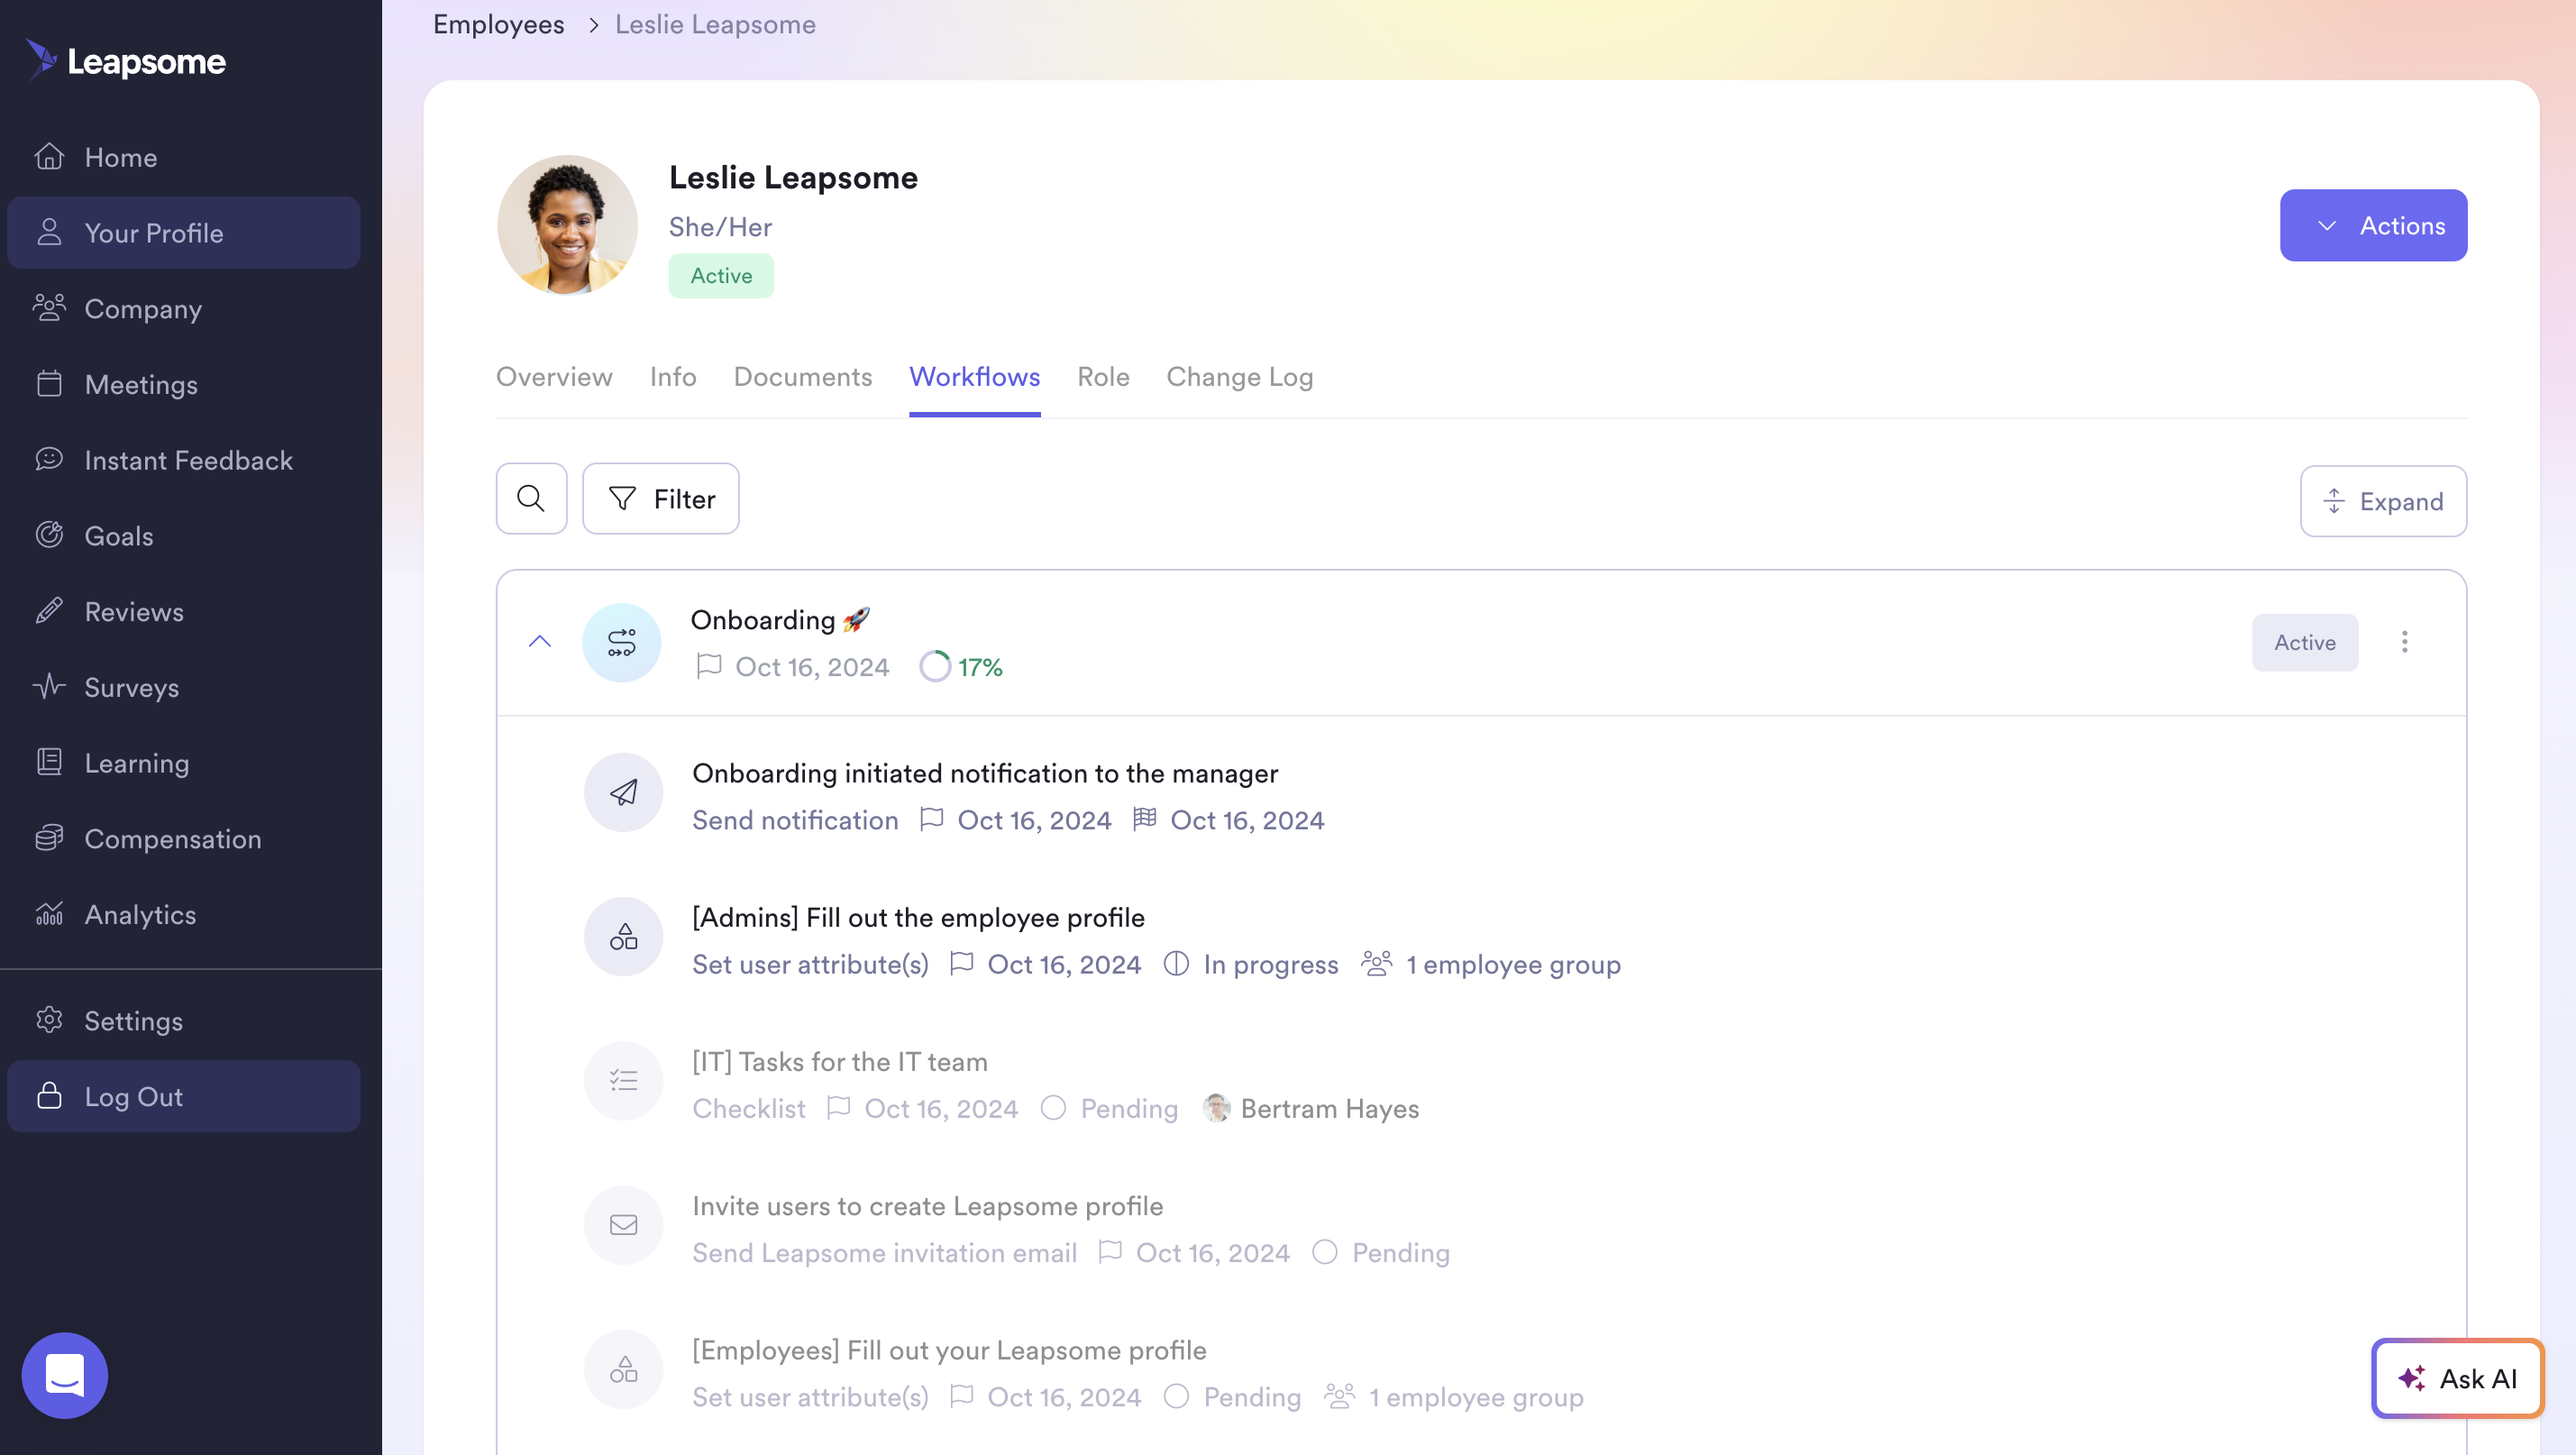Click Pending status on IT tasks step
The image size is (2576, 1455).
click(1109, 1108)
